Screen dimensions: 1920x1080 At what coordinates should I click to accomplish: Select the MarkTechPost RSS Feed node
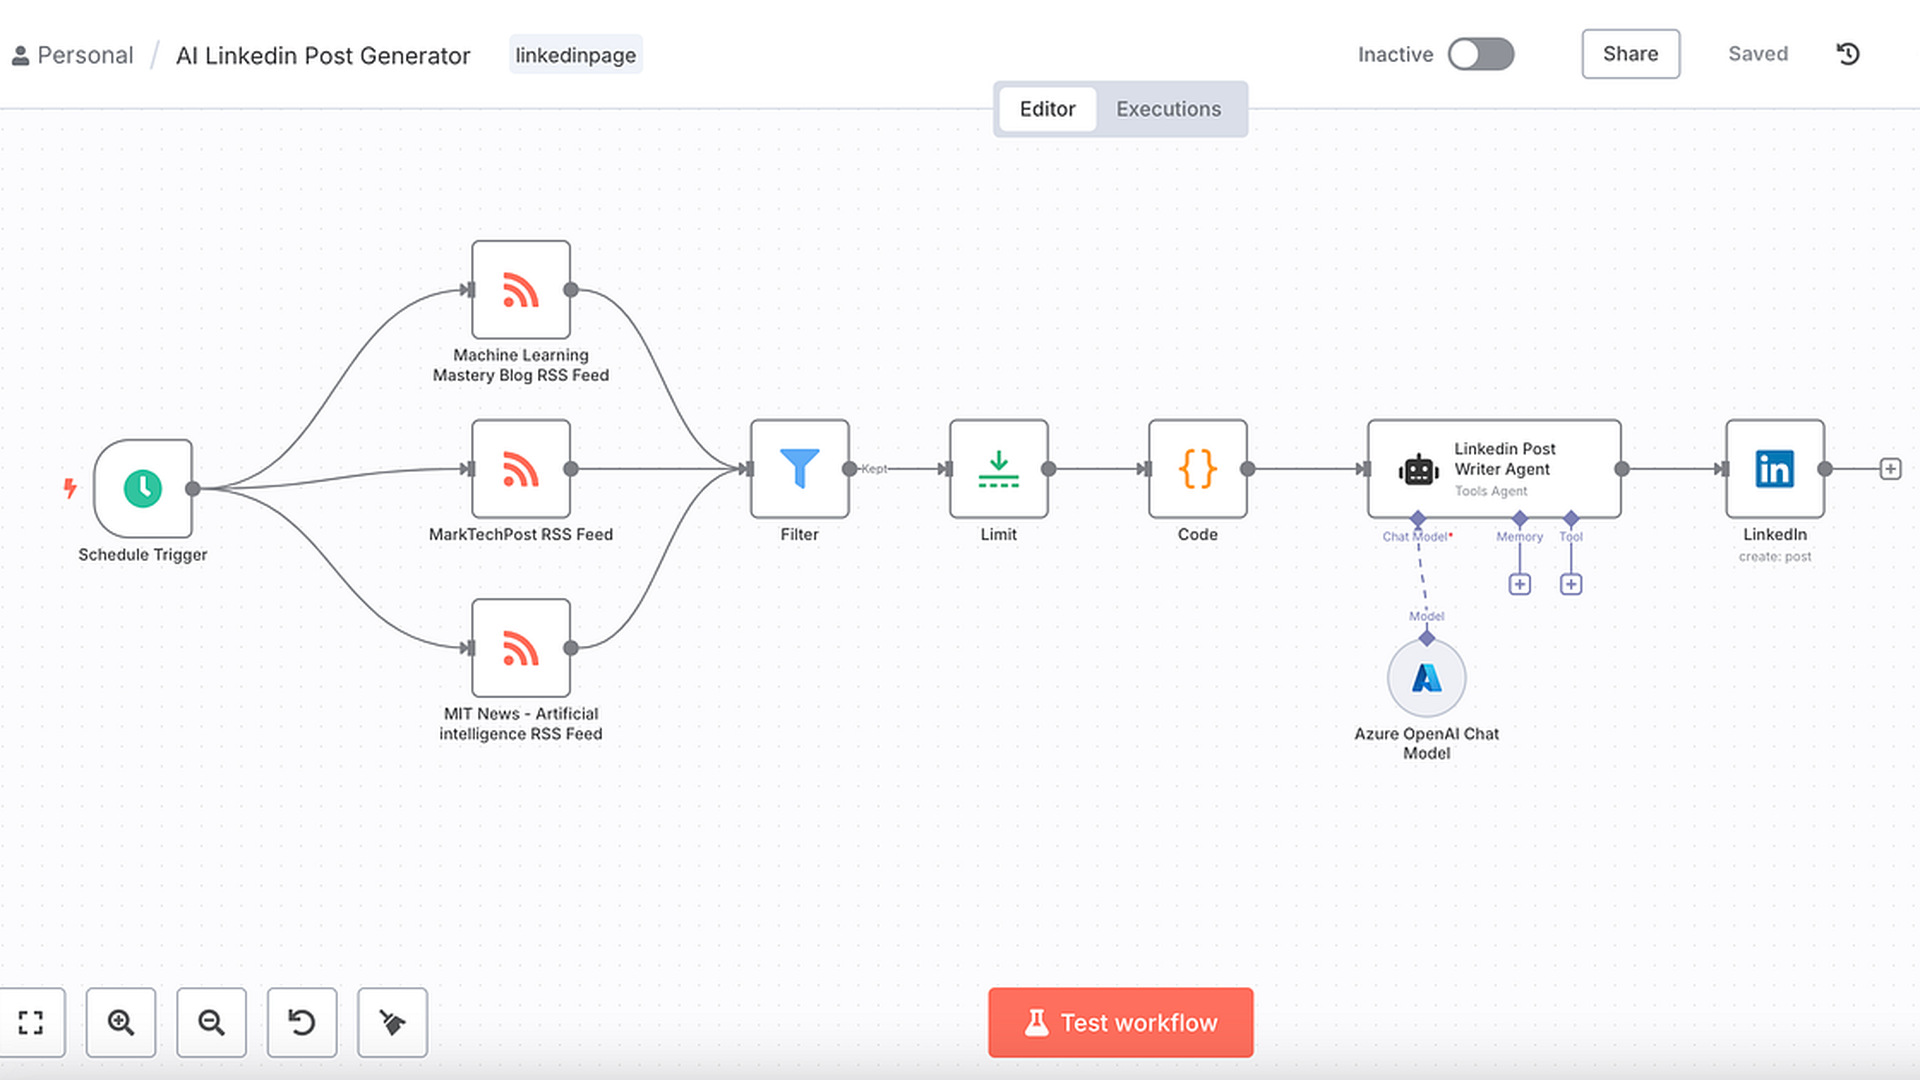click(x=521, y=469)
